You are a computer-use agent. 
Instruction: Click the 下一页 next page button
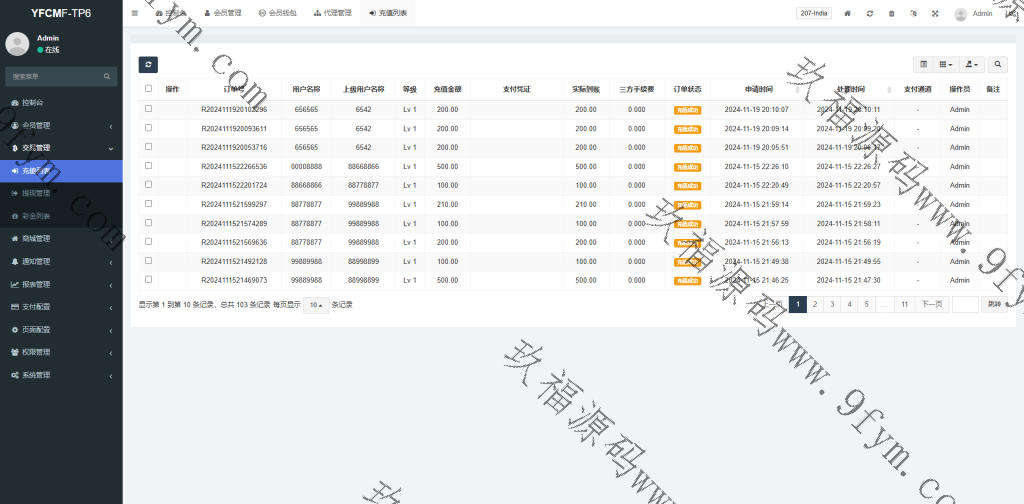tap(931, 304)
